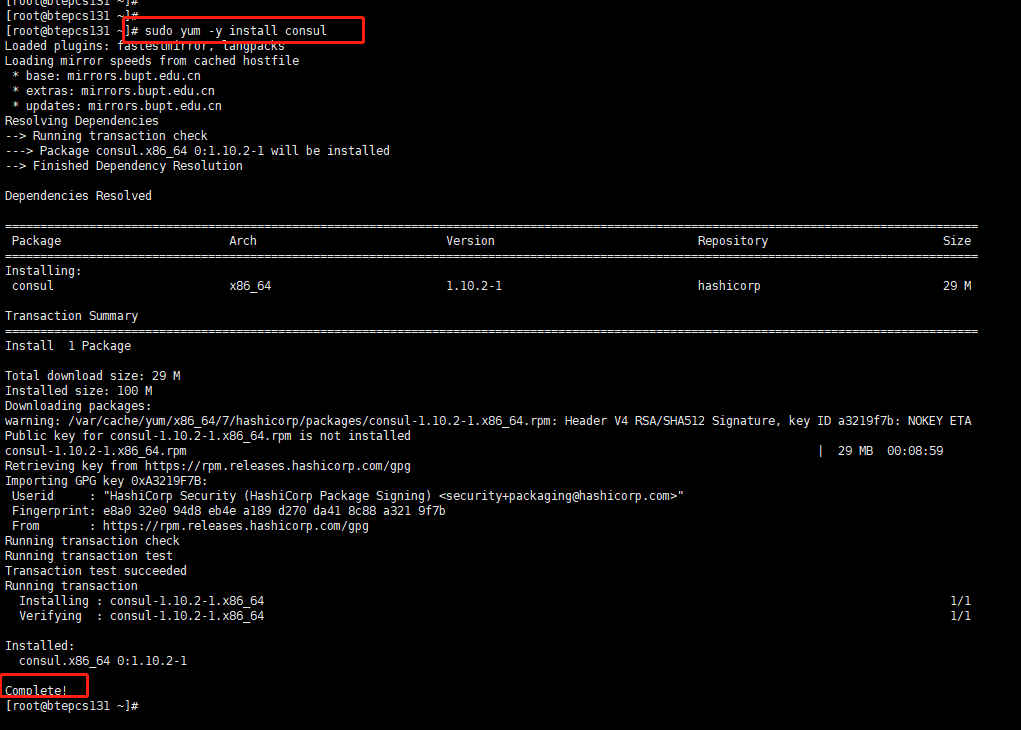This screenshot has width=1021, height=730.
Task: Click the 'Resolving Dependencies' line
Action: pos(81,120)
